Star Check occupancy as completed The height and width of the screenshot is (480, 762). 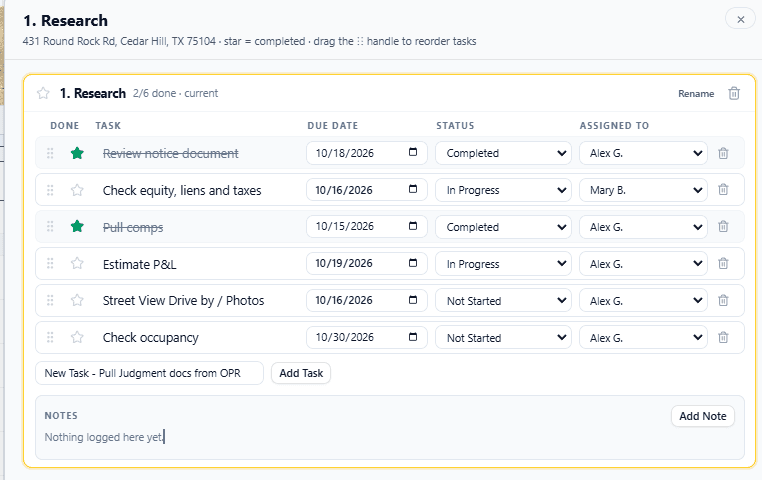[77, 337]
